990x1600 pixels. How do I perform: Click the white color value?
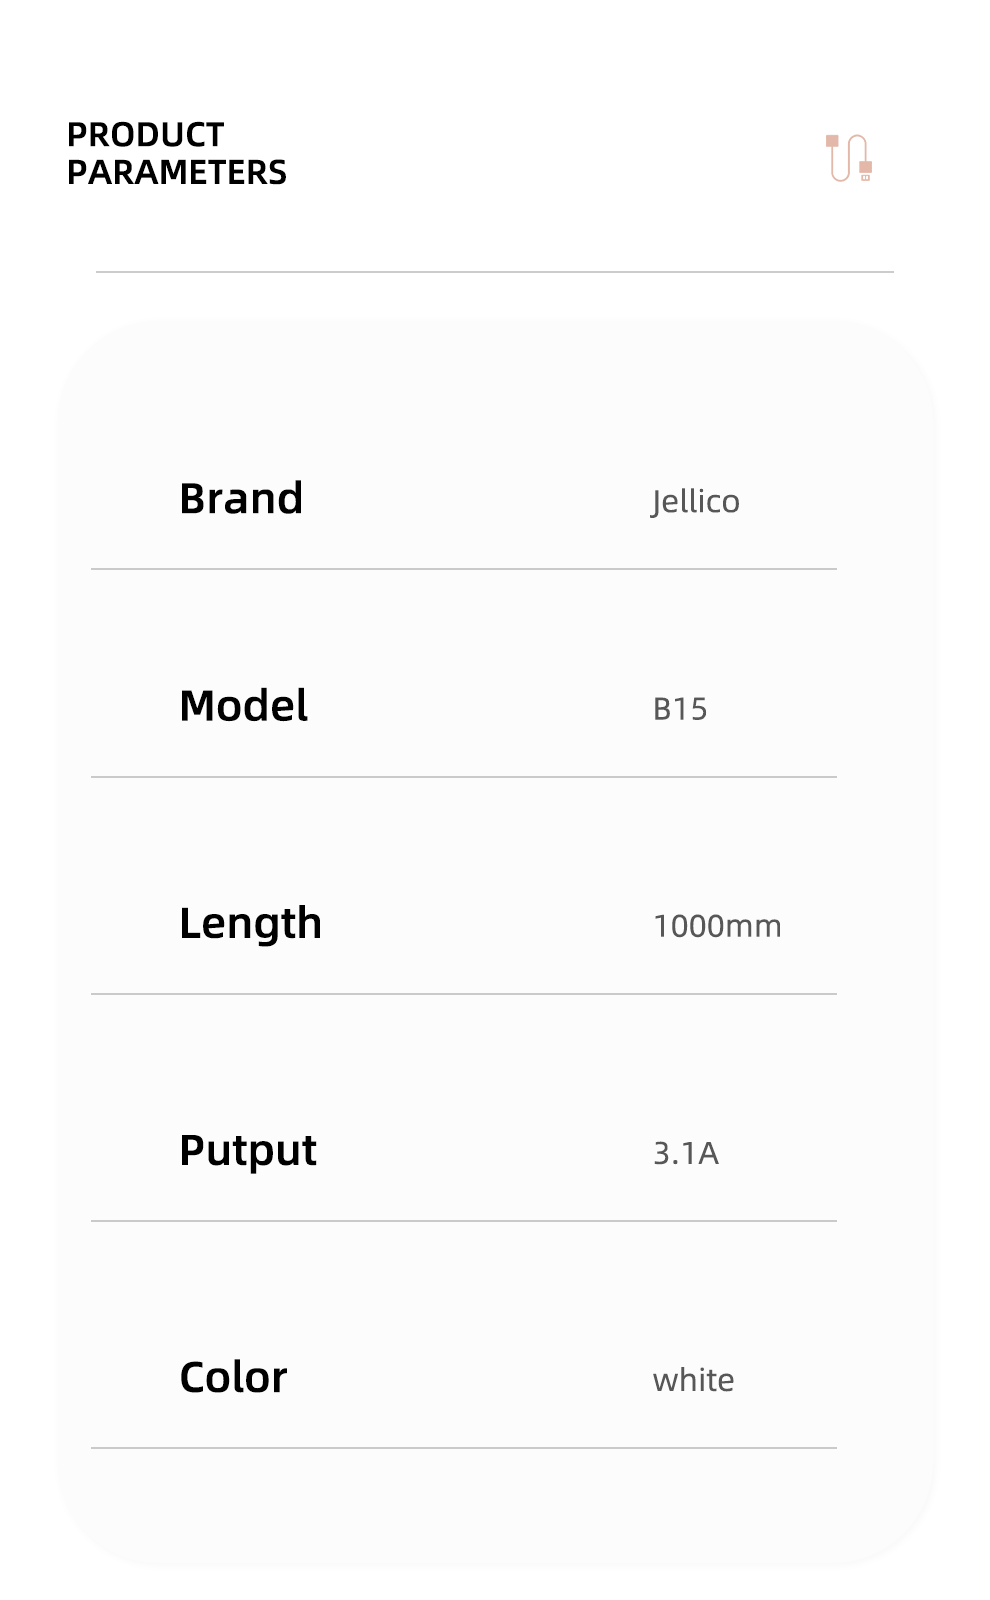(x=693, y=1380)
